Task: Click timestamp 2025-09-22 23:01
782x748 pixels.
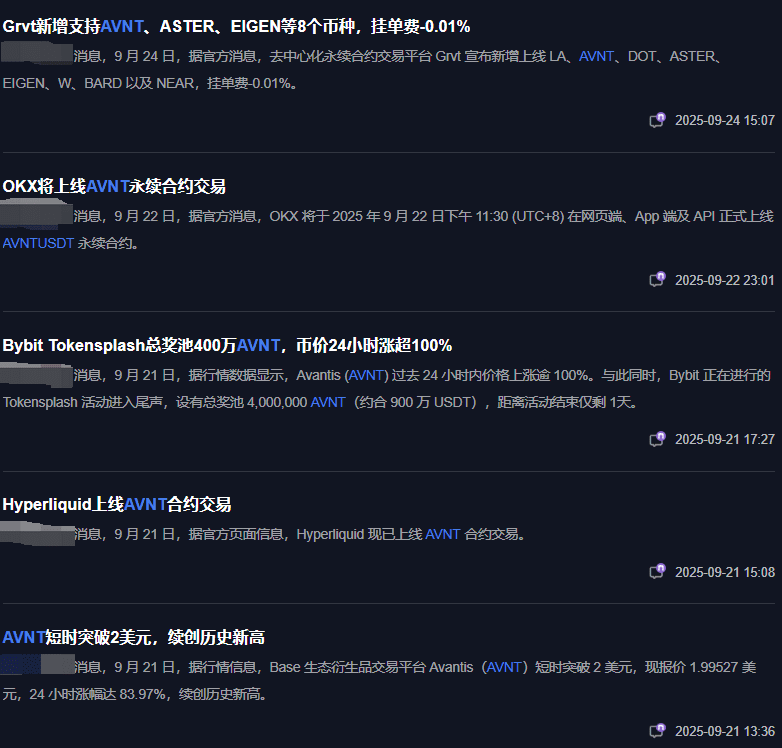Action: (x=725, y=280)
